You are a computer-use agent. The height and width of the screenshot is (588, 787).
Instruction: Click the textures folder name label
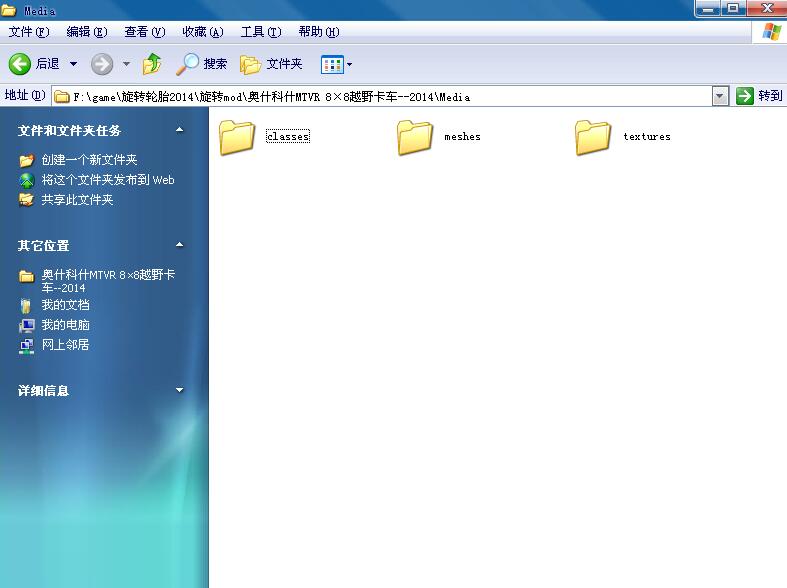coord(646,136)
